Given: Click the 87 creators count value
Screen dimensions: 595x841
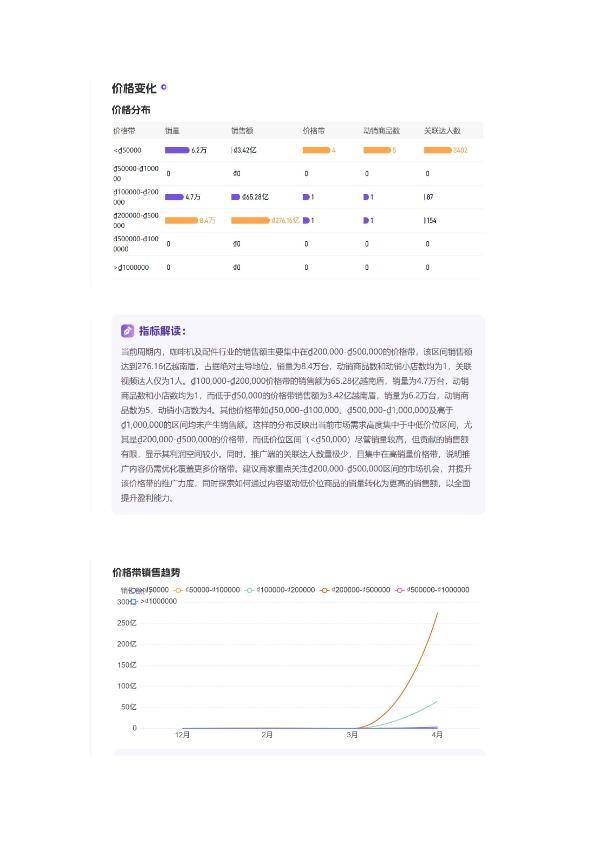Looking at the screenshot, I should (x=429, y=197).
